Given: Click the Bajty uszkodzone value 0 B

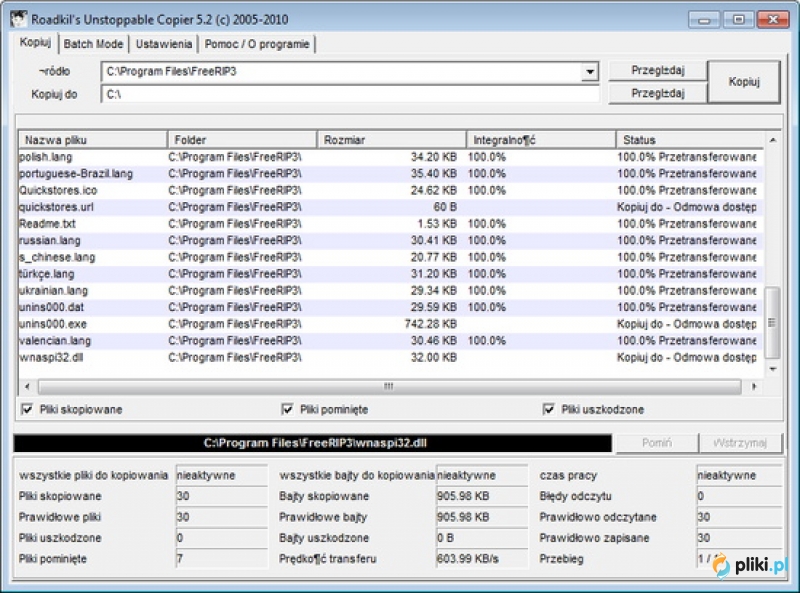Looking at the screenshot, I should click(x=482, y=537).
